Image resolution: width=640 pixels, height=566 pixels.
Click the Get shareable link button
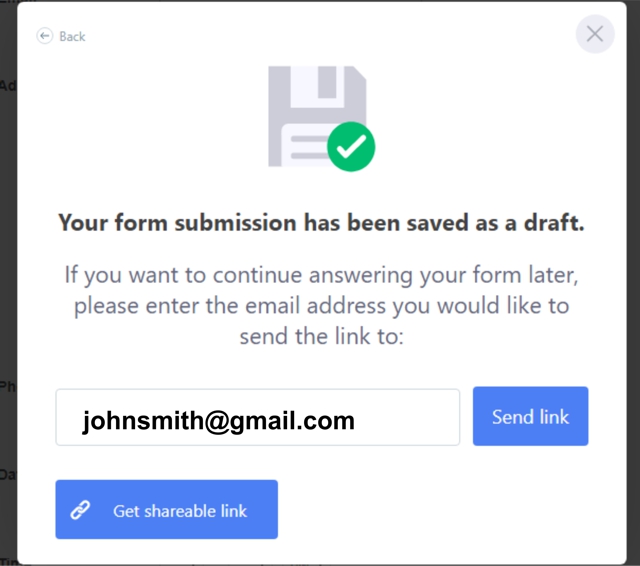pos(166,510)
